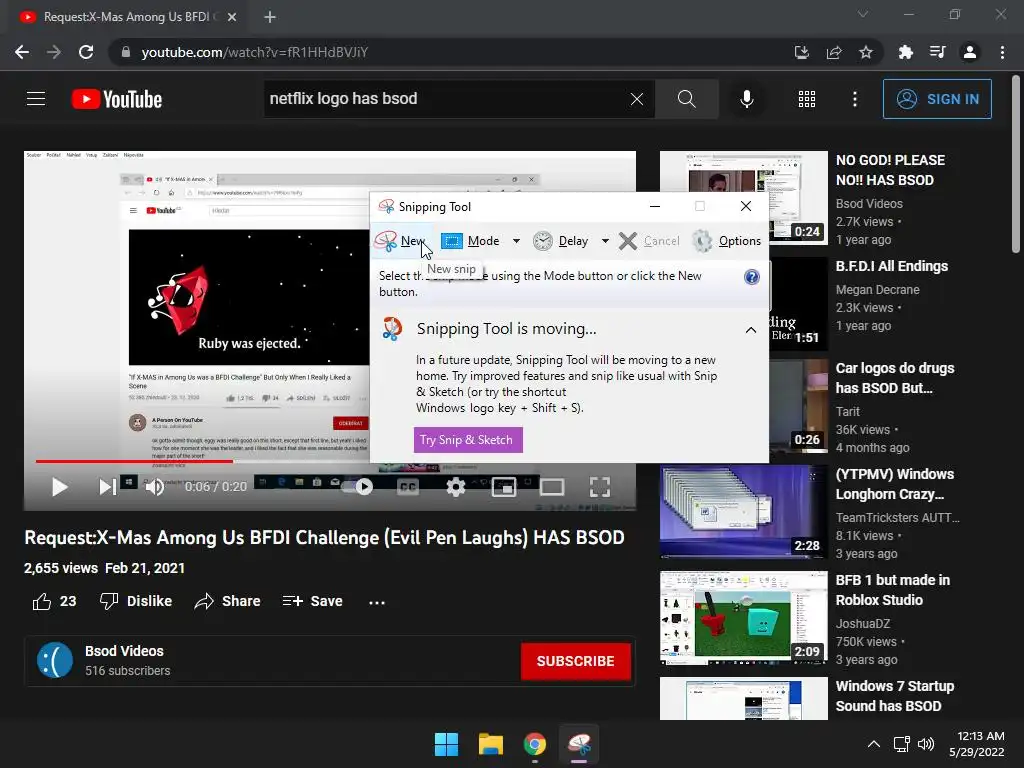
Task: Click the New snip button in Snipping Tool
Action: (401, 241)
